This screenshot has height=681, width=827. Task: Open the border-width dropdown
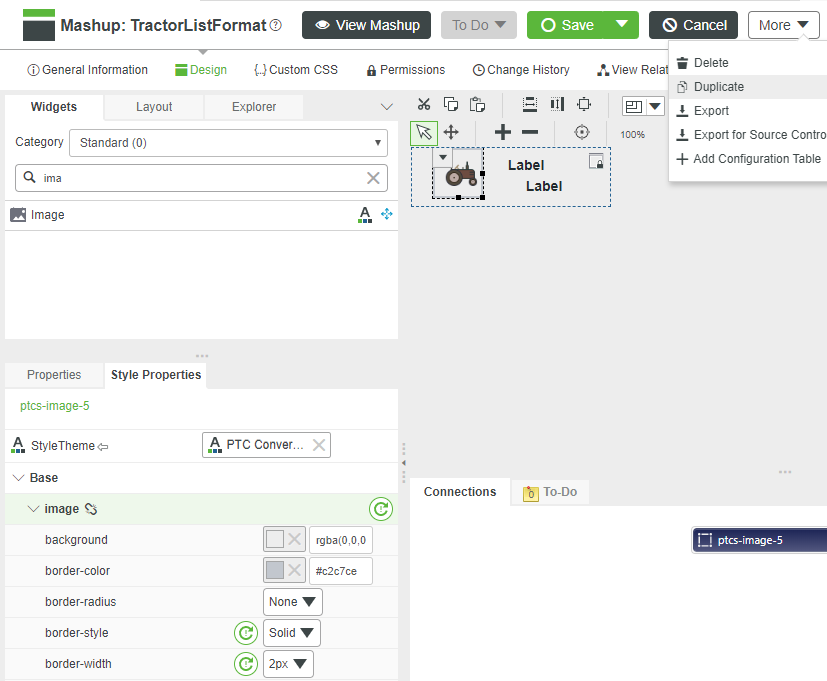pos(288,663)
